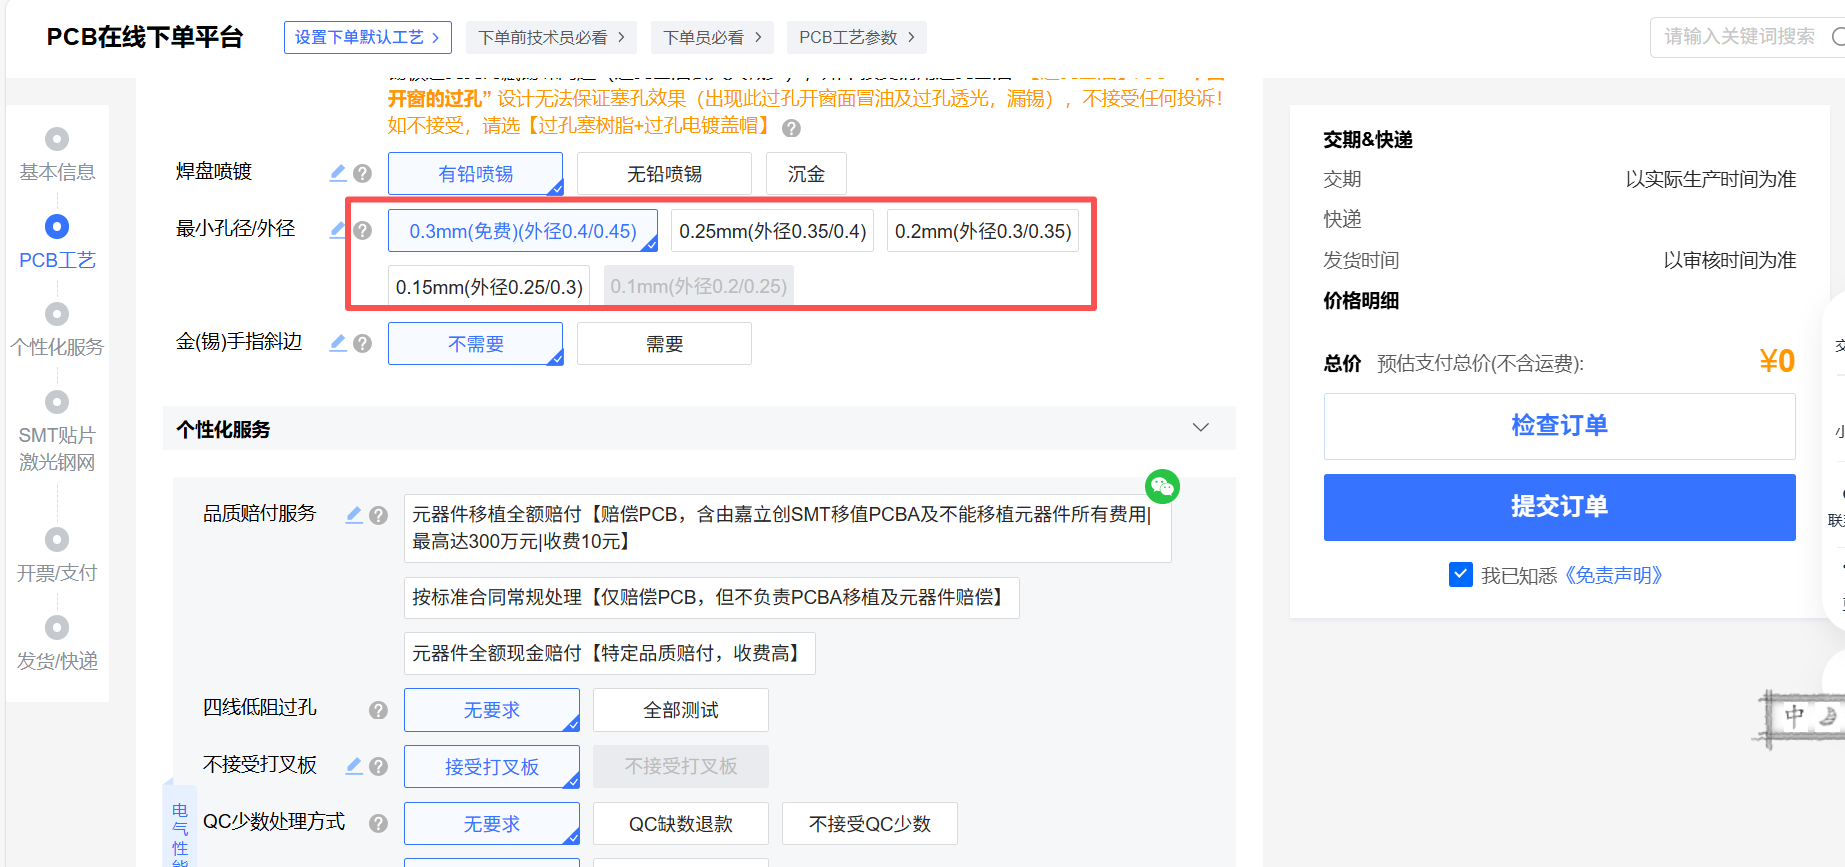The width and height of the screenshot is (1845, 867).
Task: Click help icon beside QC少数处理方式
Action: coord(378,823)
